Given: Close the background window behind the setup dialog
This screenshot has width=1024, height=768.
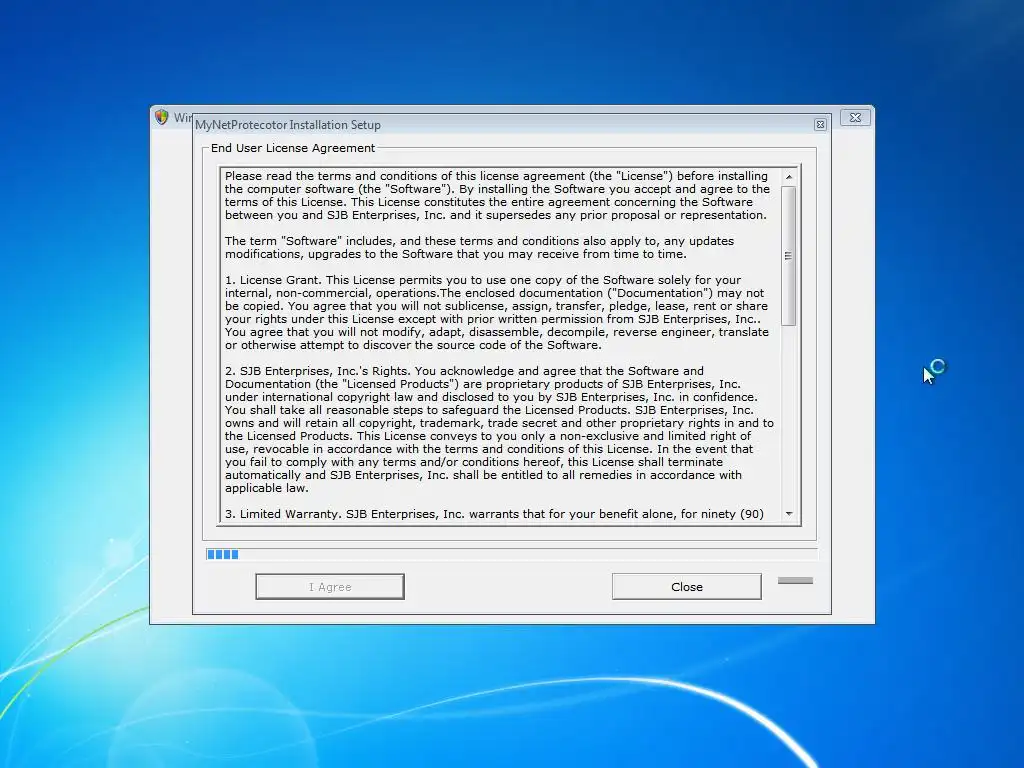Looking at the screenshot, I should tap(855, 118).
